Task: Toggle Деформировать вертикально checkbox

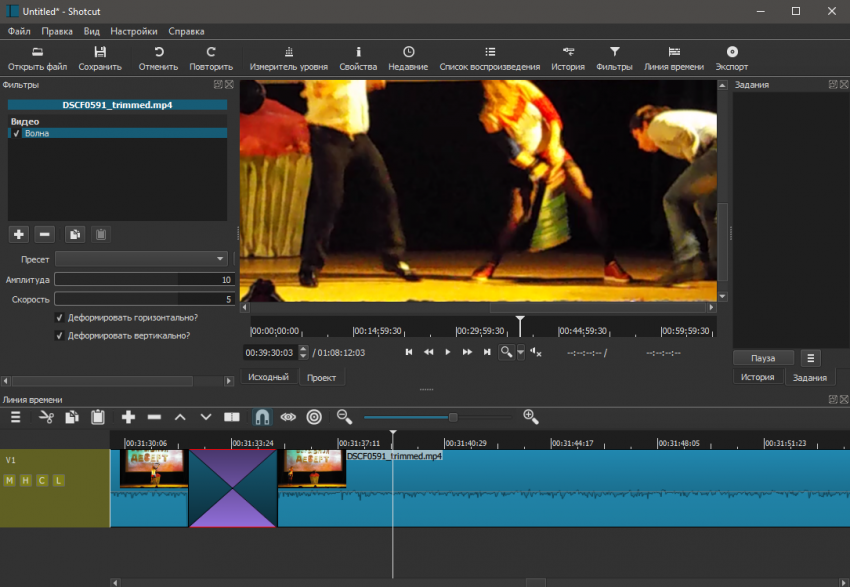Action: coord(60,336)
